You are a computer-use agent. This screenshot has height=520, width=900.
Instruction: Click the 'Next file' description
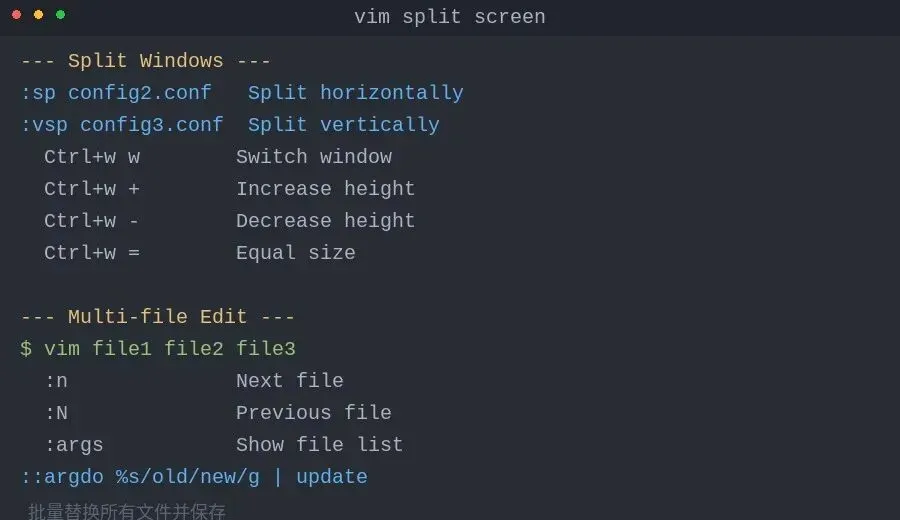(289, 381)
